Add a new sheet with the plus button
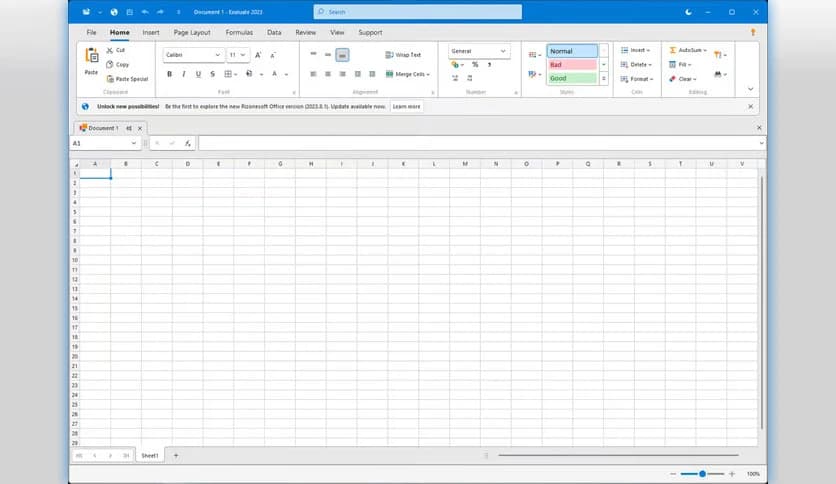Screen dimensions: 836x484 176,456
